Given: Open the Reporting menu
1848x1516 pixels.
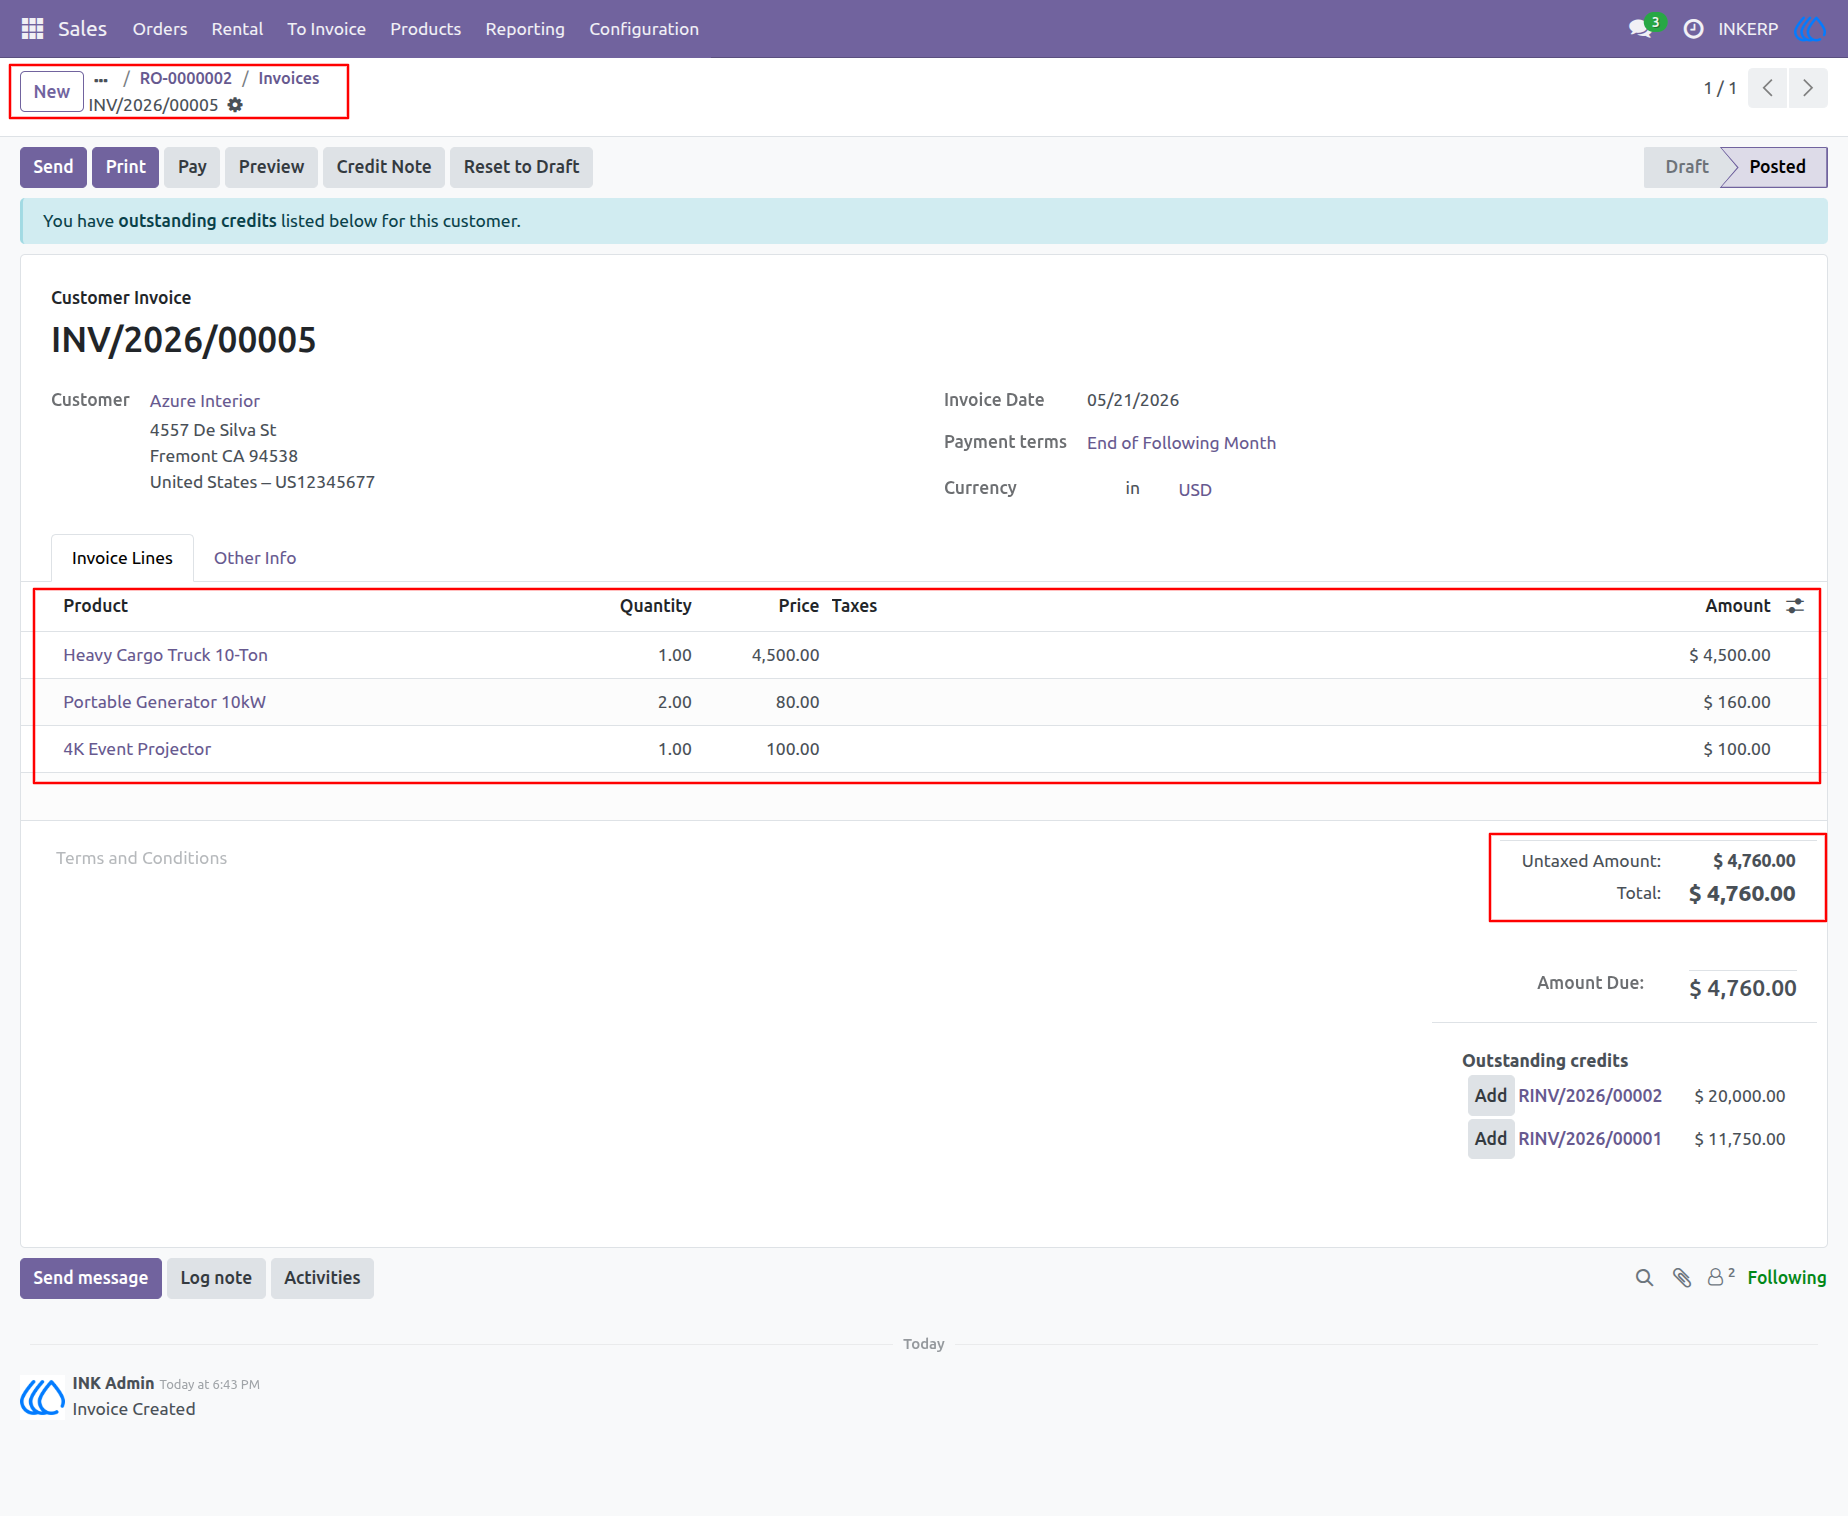Looking at the screenshot, I should click(x=525, y=29).
